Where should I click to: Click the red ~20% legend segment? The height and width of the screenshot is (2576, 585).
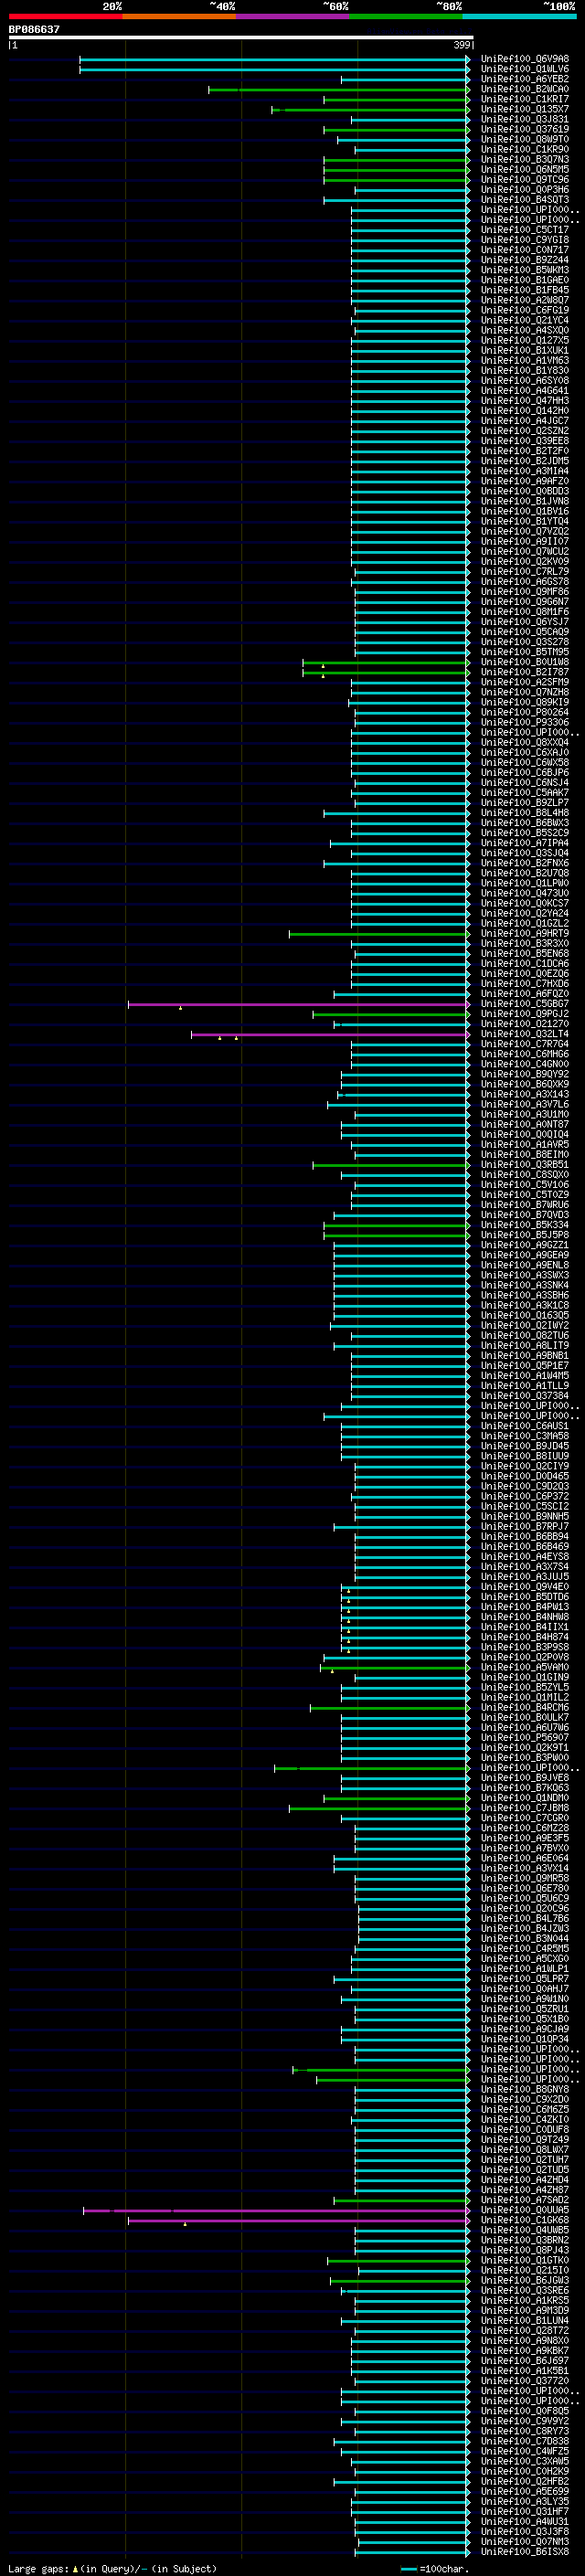click(x=65, y=16)
